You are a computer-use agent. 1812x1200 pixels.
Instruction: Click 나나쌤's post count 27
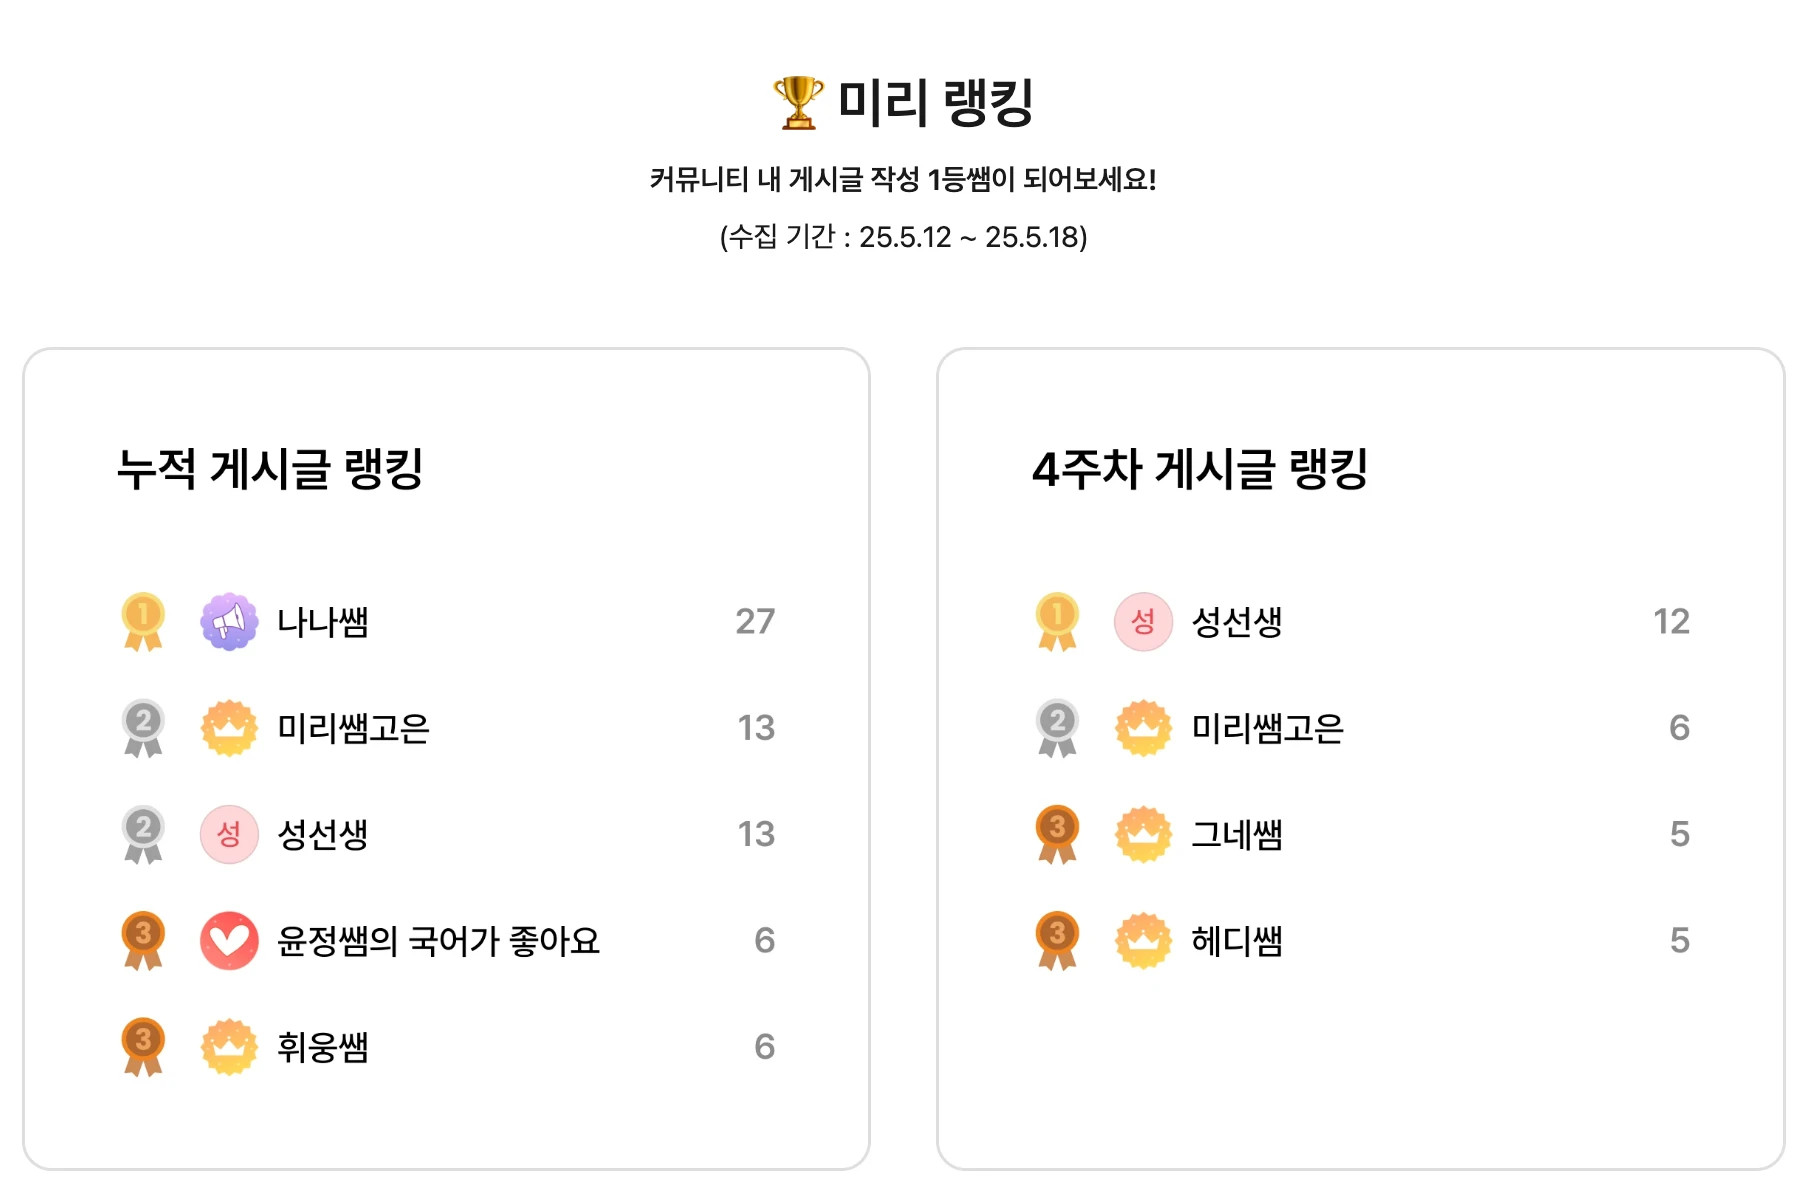[x=755, y=622]
